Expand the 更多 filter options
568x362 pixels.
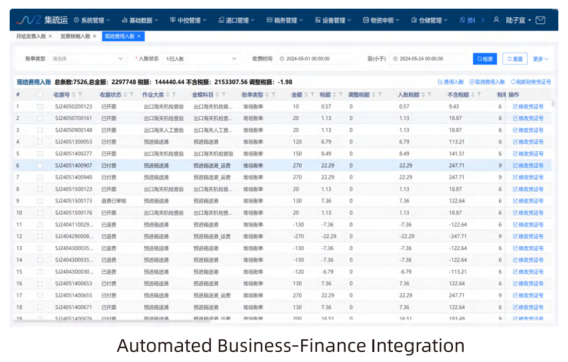tap(540, 59)
